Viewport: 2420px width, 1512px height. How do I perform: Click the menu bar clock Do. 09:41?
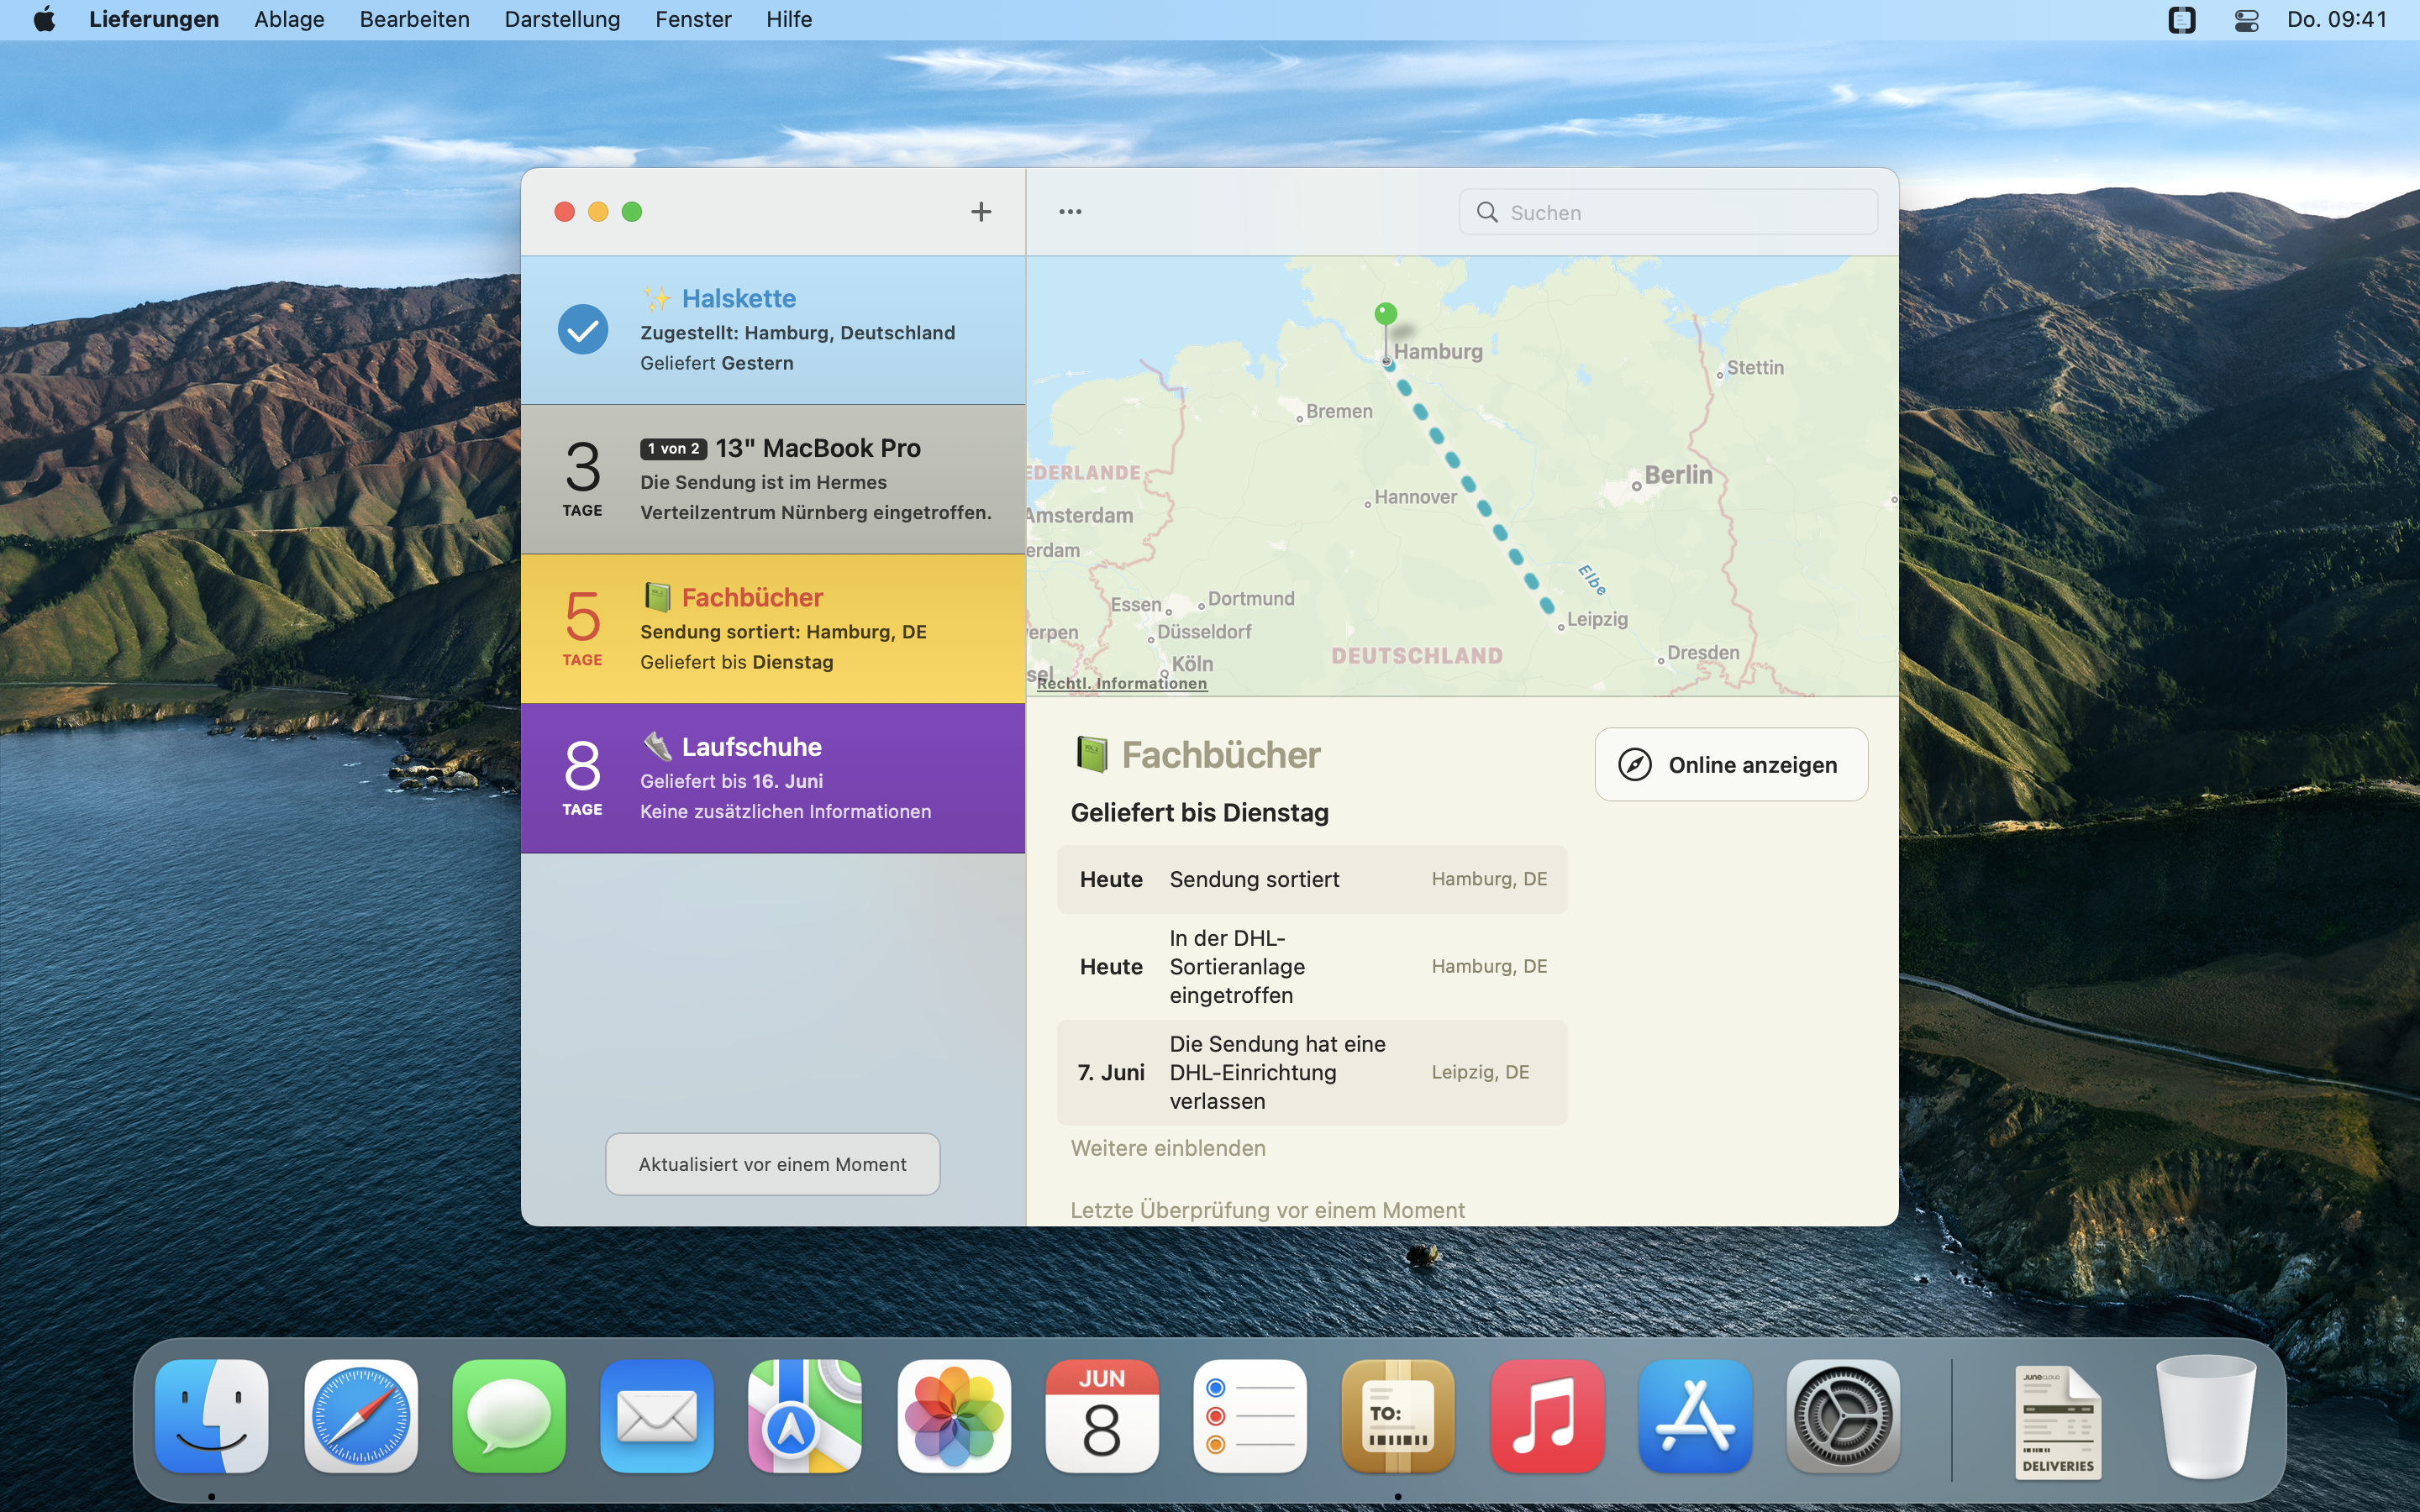click(x=2336, y=19)
